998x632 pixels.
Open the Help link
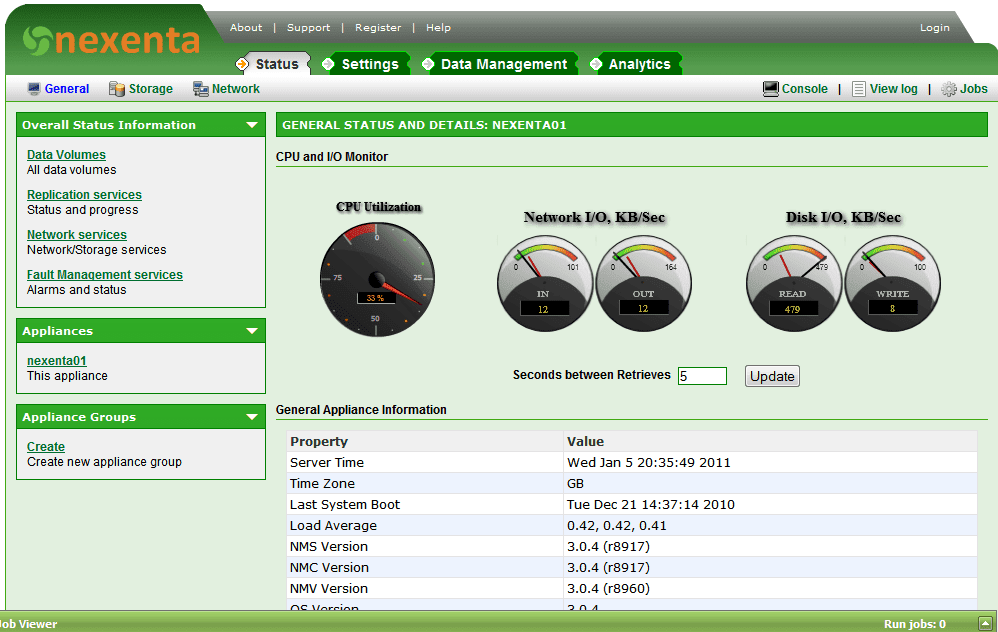click(438, 27)
